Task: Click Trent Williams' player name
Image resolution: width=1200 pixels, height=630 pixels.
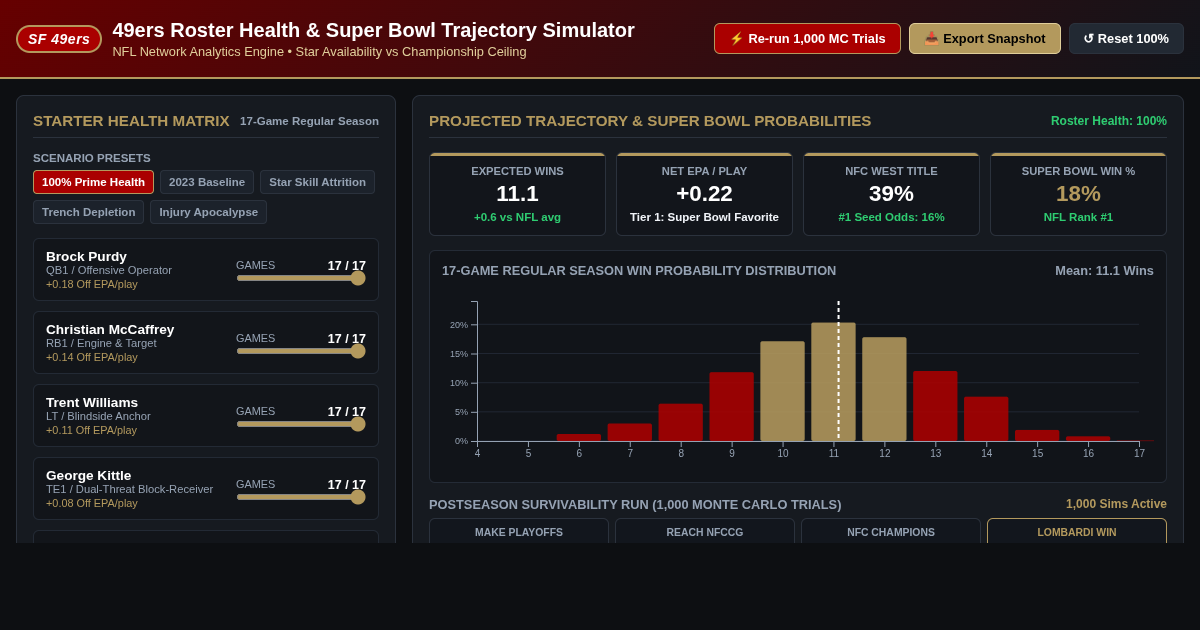Action: 92,402
